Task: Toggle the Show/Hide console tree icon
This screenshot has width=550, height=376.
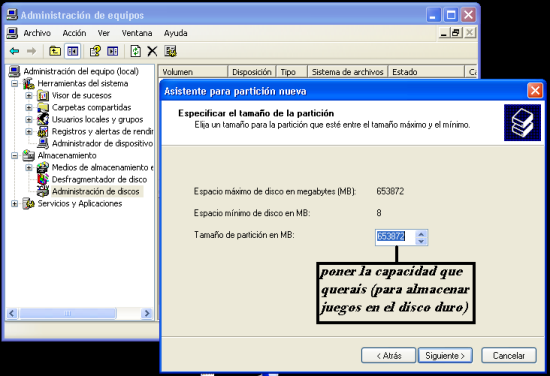Action: (x=73, y=51)
